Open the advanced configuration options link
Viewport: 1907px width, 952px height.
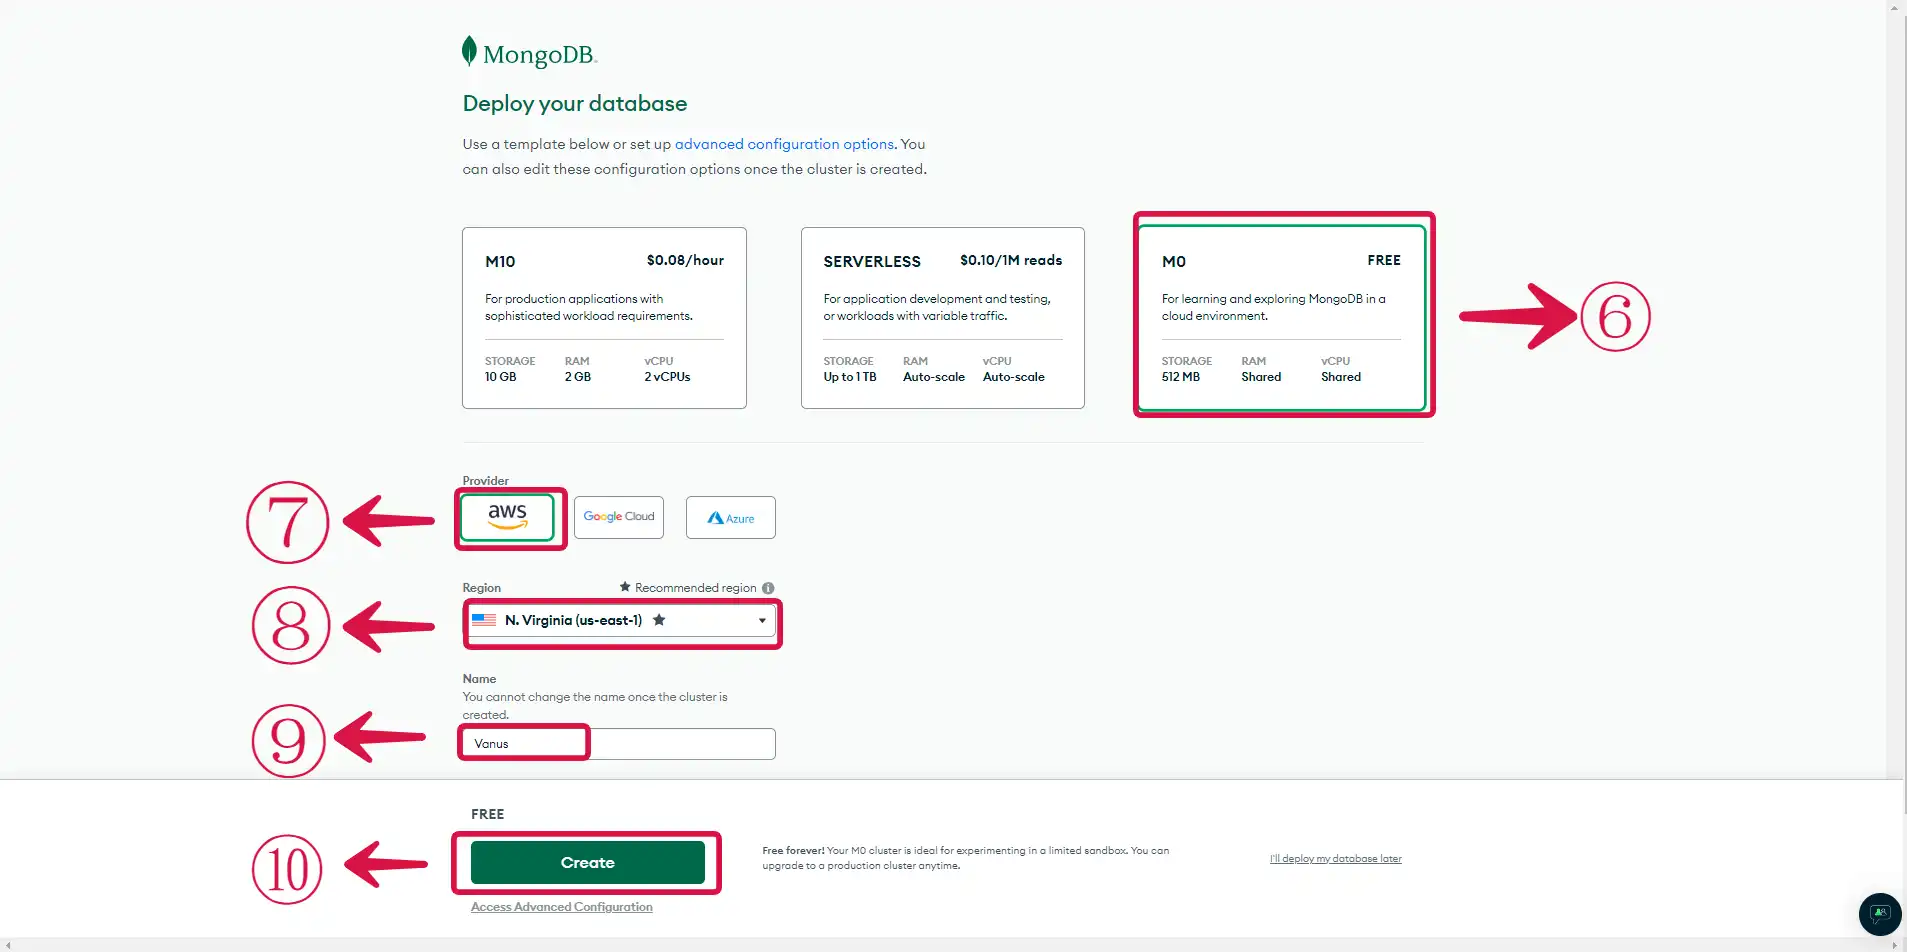coord(784,144)
